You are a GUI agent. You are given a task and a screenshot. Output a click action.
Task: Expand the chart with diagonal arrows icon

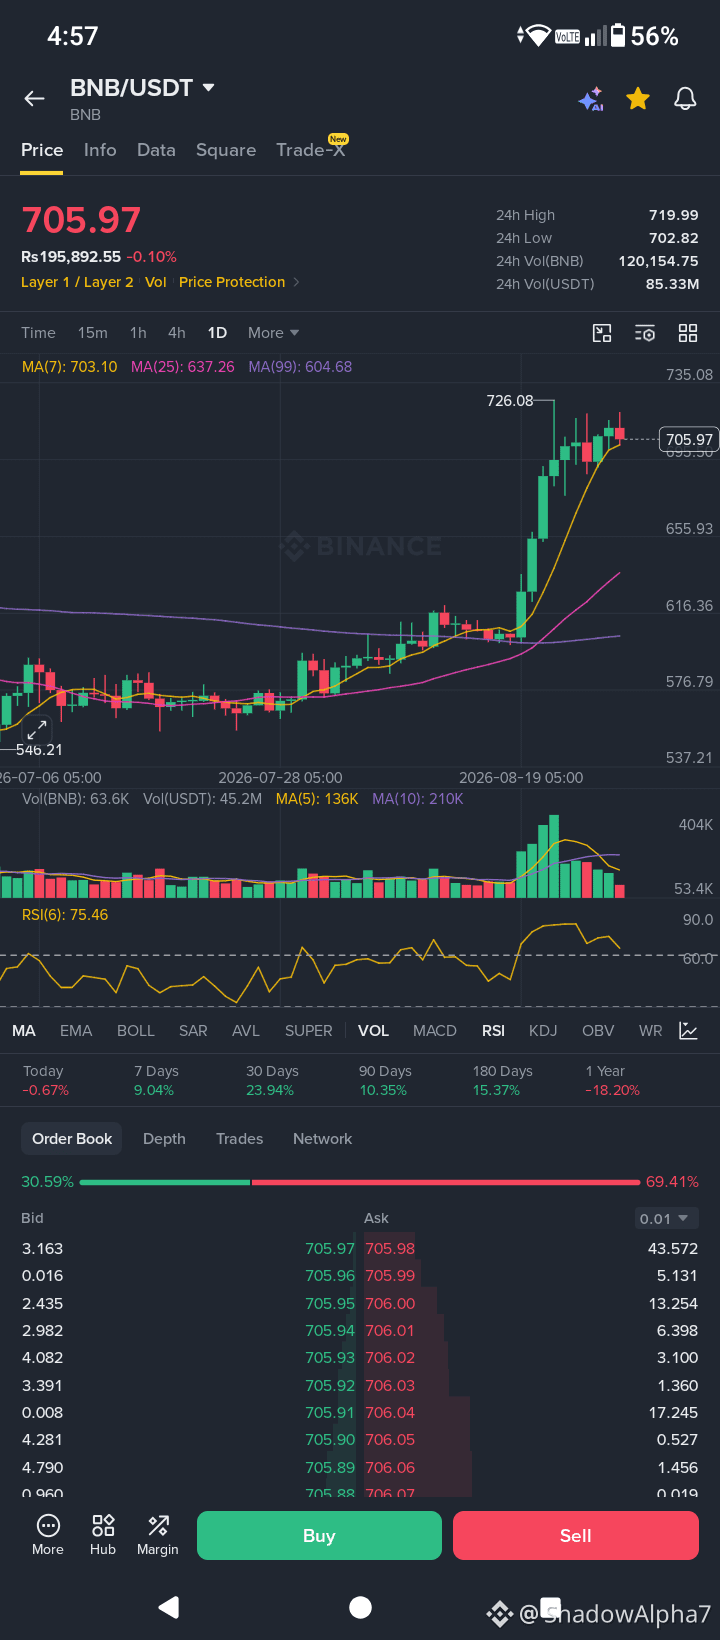(x=37, y=729)
